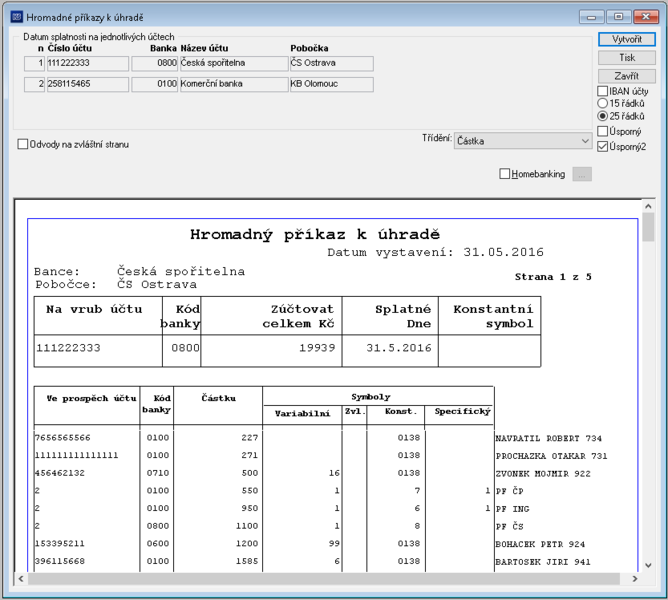
Task: Click row number field 1
Action: pos(34,63)
